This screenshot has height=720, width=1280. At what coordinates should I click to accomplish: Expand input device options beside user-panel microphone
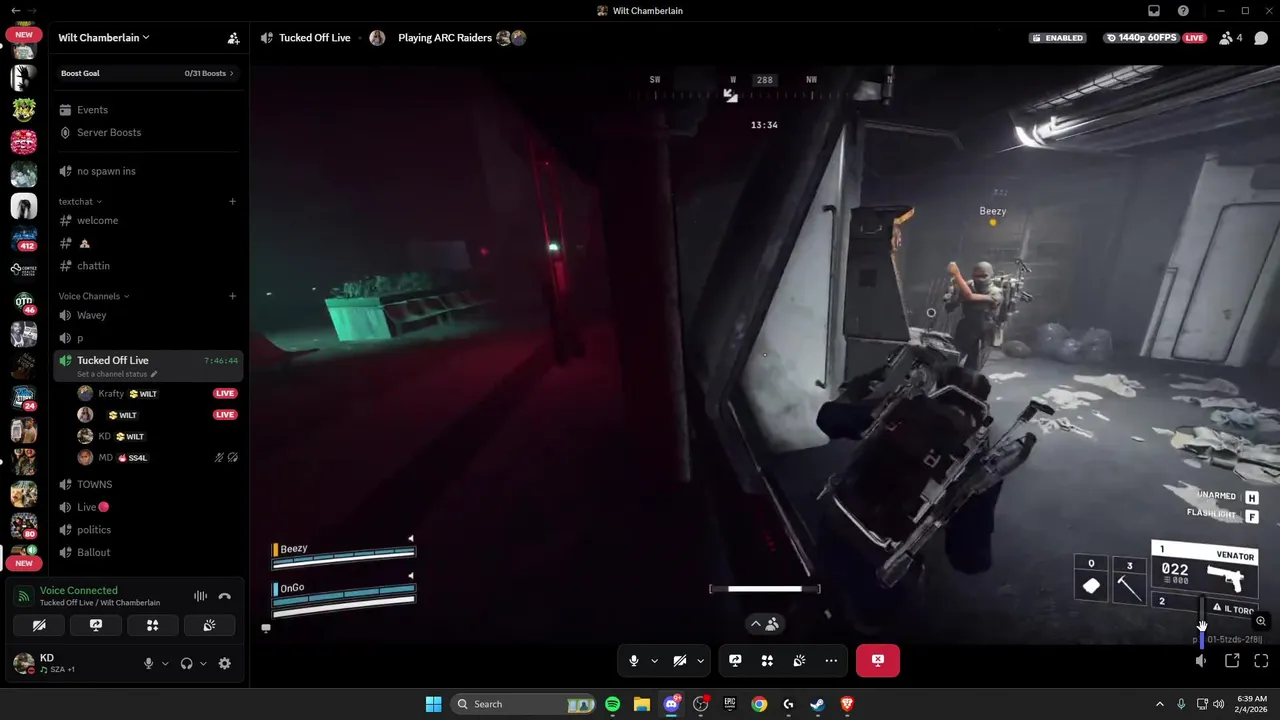click(165, 663)
